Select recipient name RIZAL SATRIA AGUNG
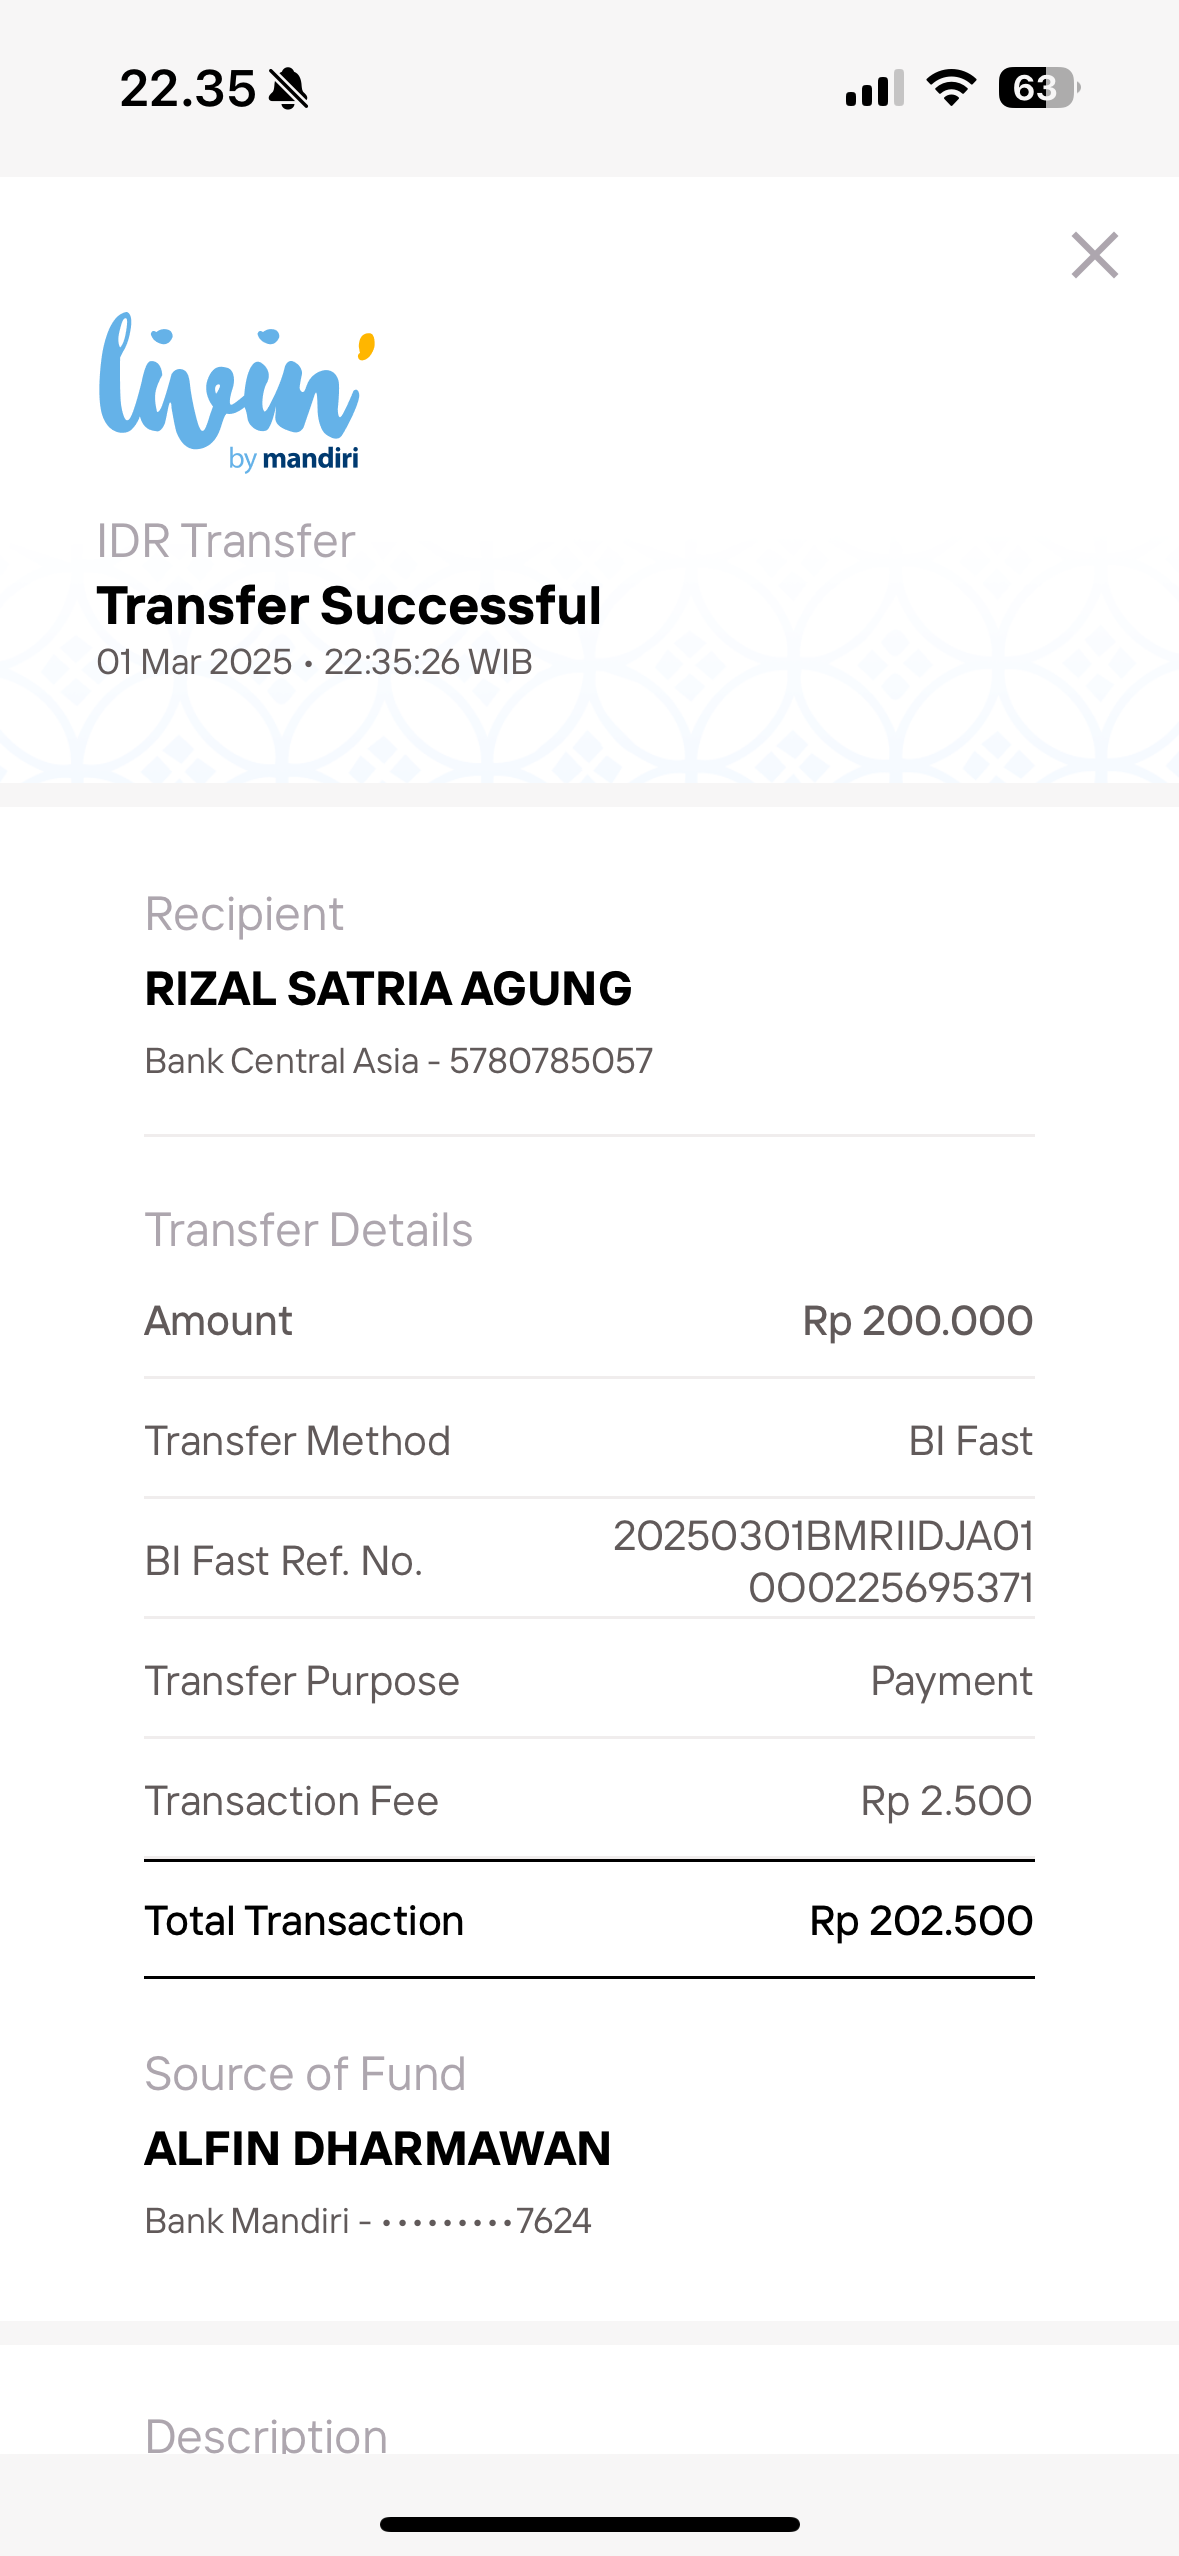Image resolution: width=1179 pixels, height=2556 pixels. pyautogui.click(x=388, y=989)
